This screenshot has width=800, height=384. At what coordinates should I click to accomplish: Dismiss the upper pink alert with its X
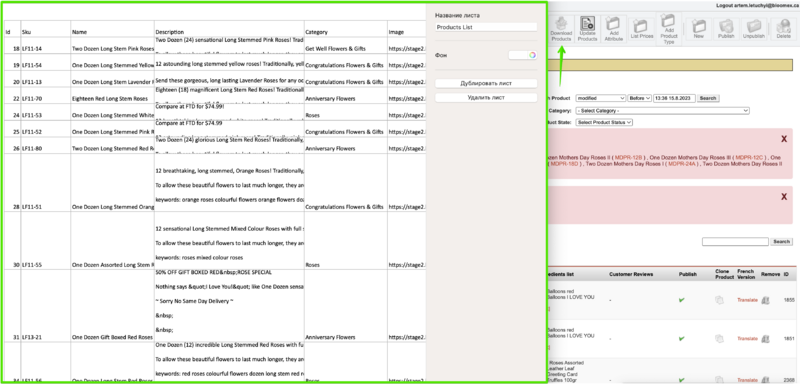[x=784, y=139]
